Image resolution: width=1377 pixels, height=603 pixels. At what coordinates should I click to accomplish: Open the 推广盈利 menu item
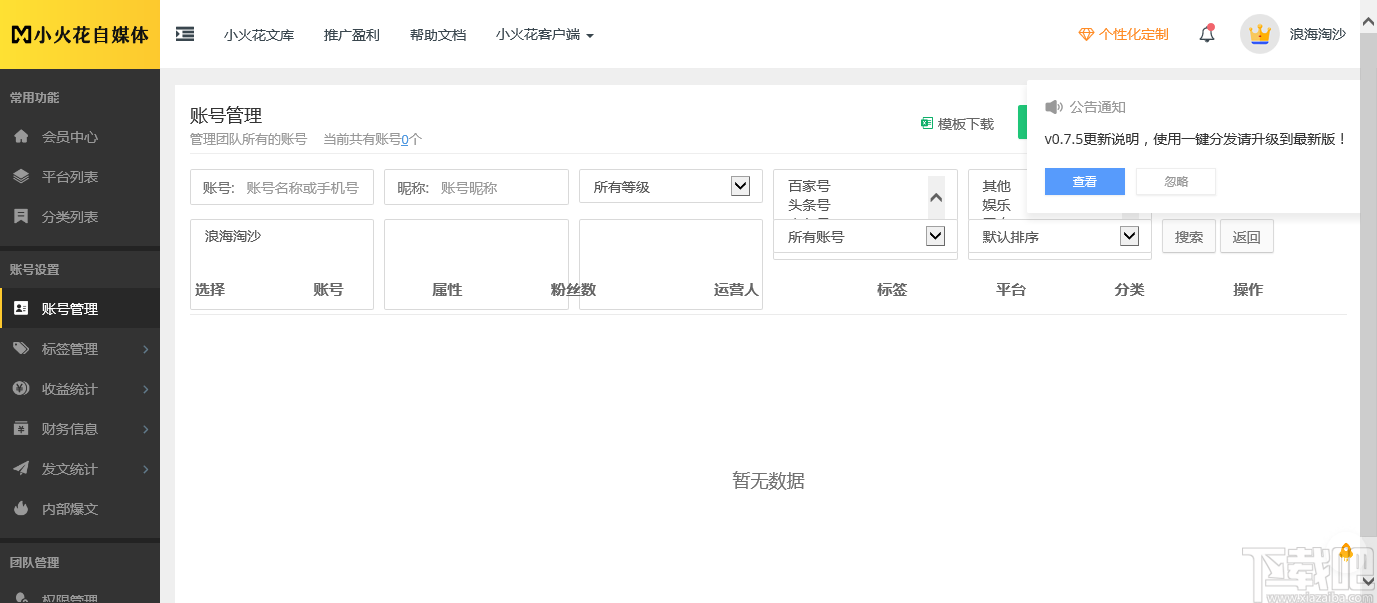coord(352,34)
